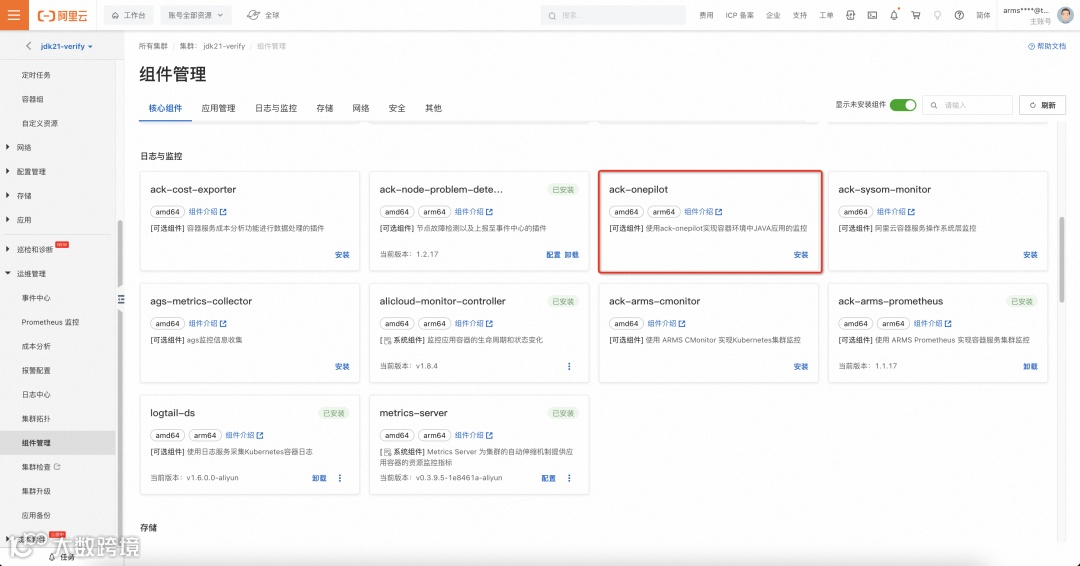Image resolution: width=1080 pixels, height=566 pixels.
Task: Configure ack-node-problem-detector
Action: (x=553, y=255)
